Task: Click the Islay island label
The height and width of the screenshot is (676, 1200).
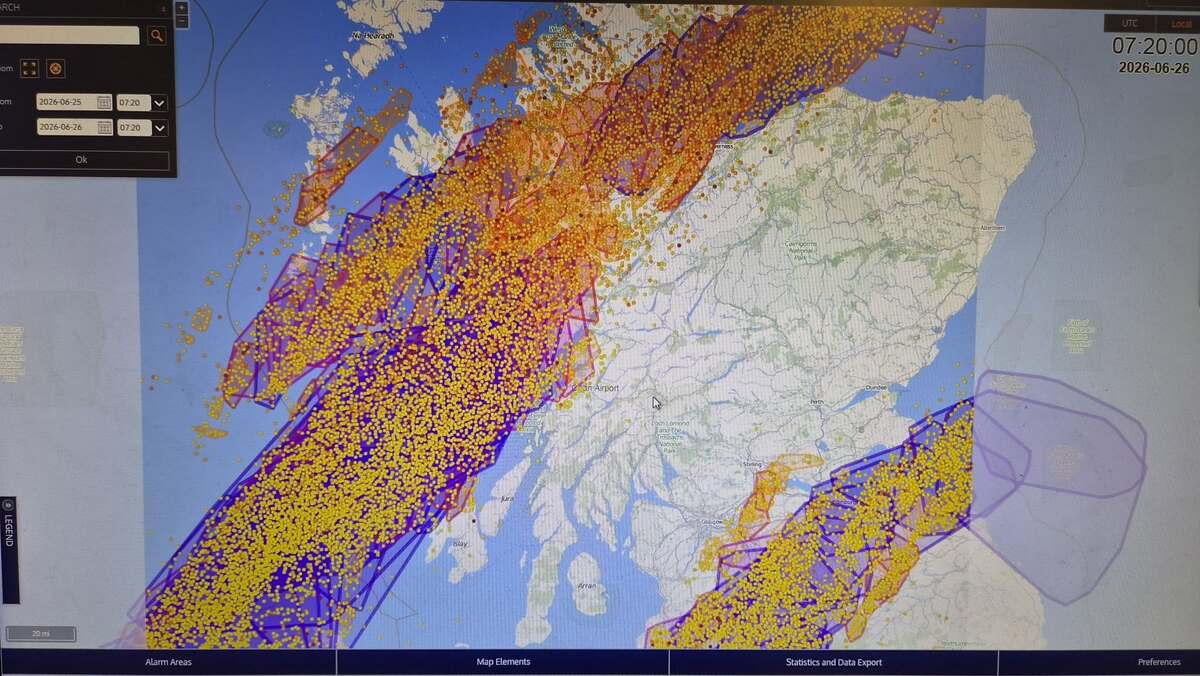Action: coord(460,544)
